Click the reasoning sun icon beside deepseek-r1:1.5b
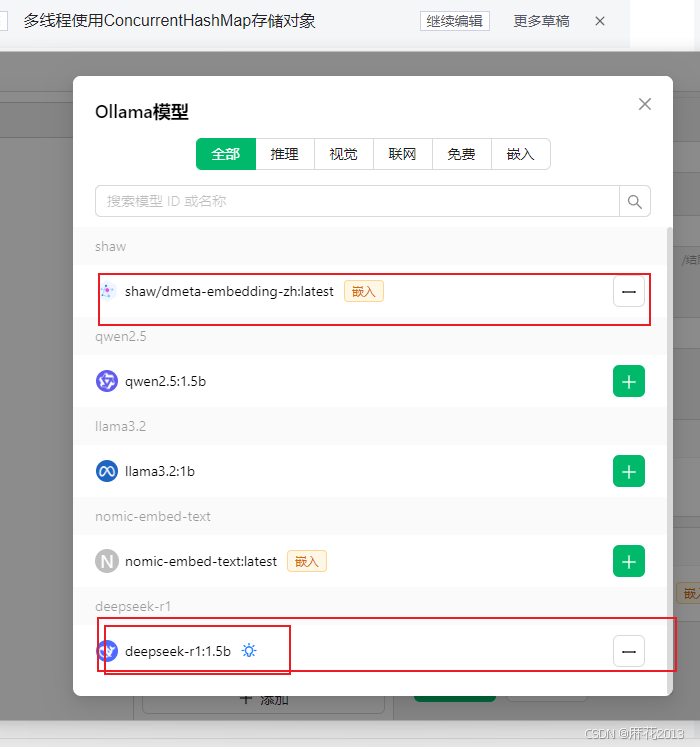 pyautogui.click(x=249, y=650)
